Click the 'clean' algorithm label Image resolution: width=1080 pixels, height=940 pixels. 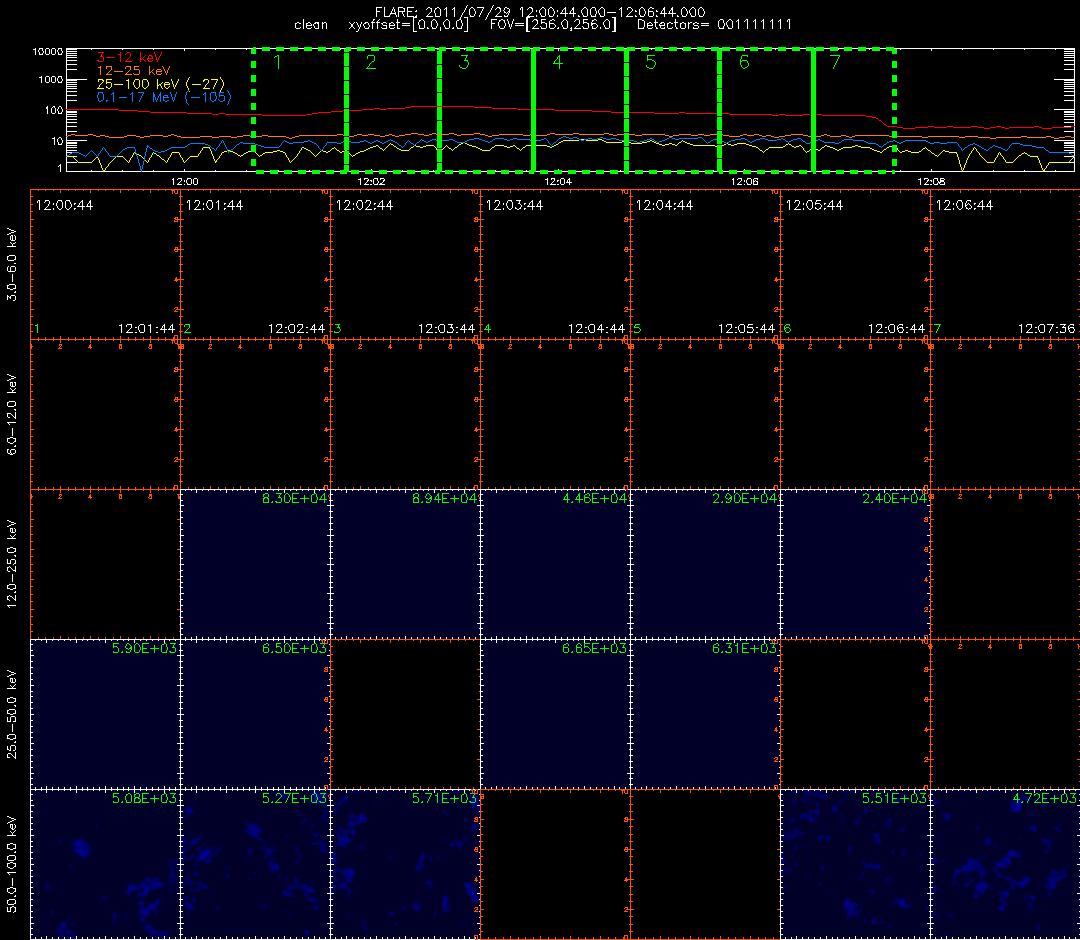tap(311, 25)
